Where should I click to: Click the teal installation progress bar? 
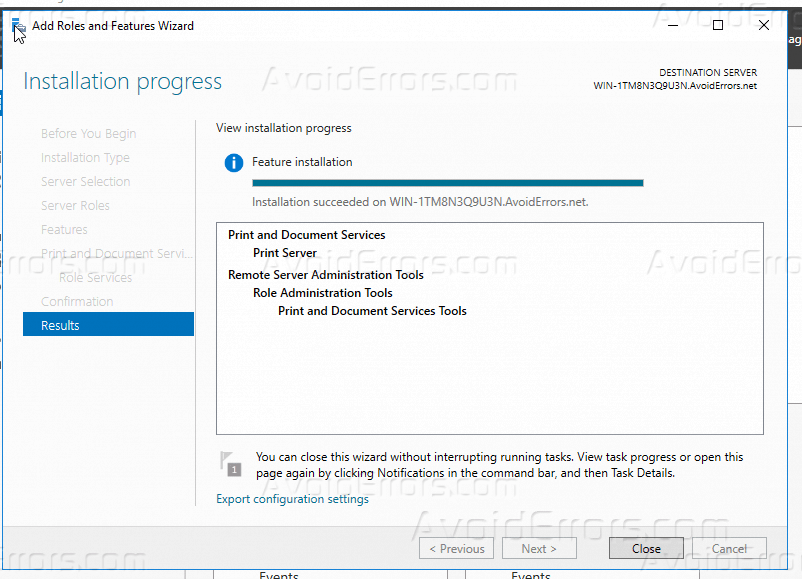[x=447, y=182]
